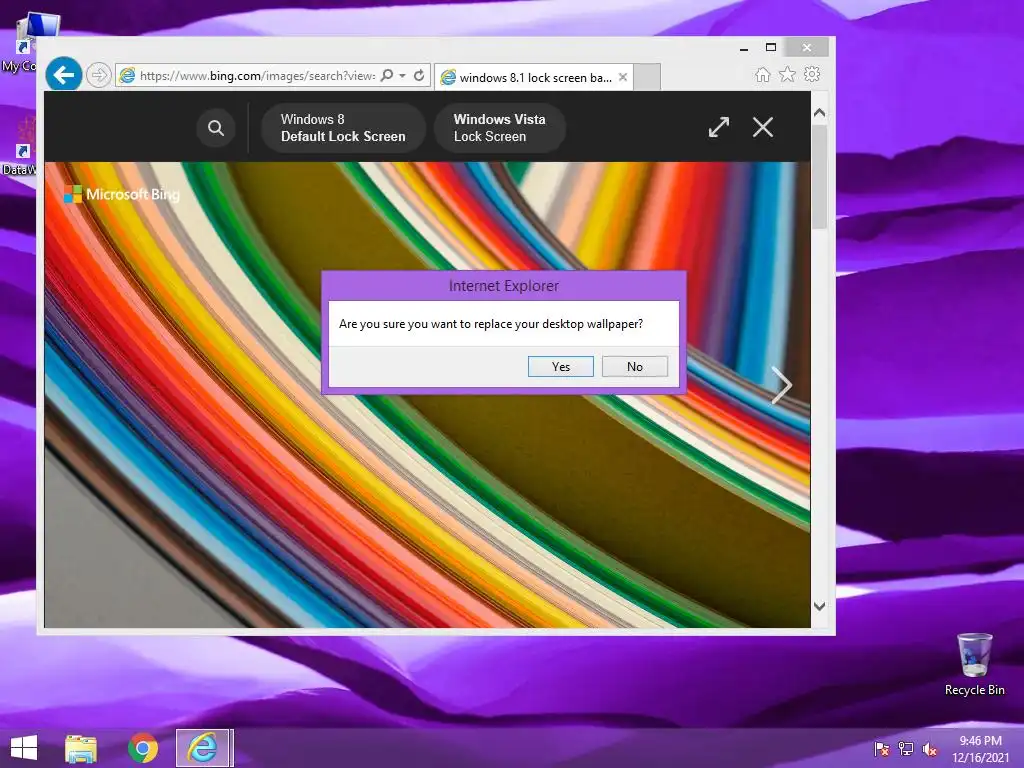Click the Action Center flag tray icon
This screenshot has height=768, width=1024.
point(881,749)
